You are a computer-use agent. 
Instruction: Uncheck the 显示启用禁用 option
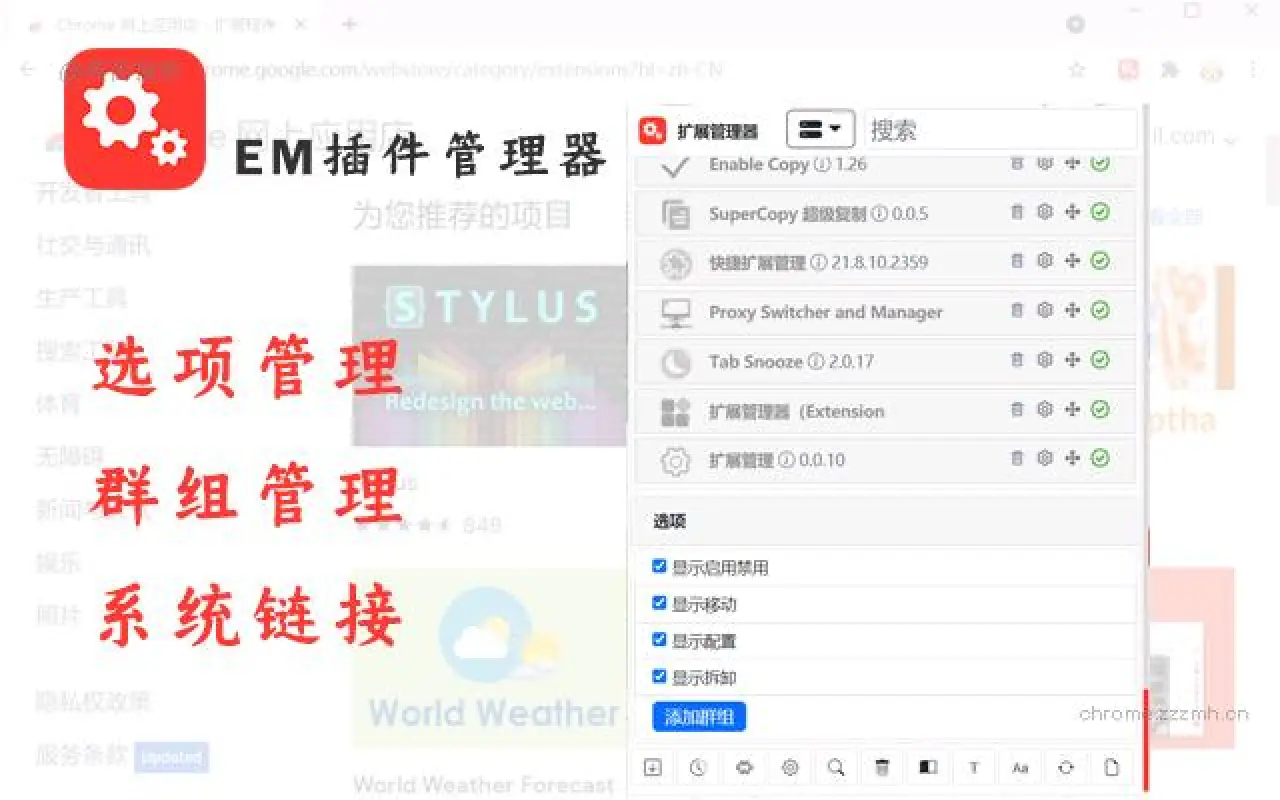click(659, 565)
